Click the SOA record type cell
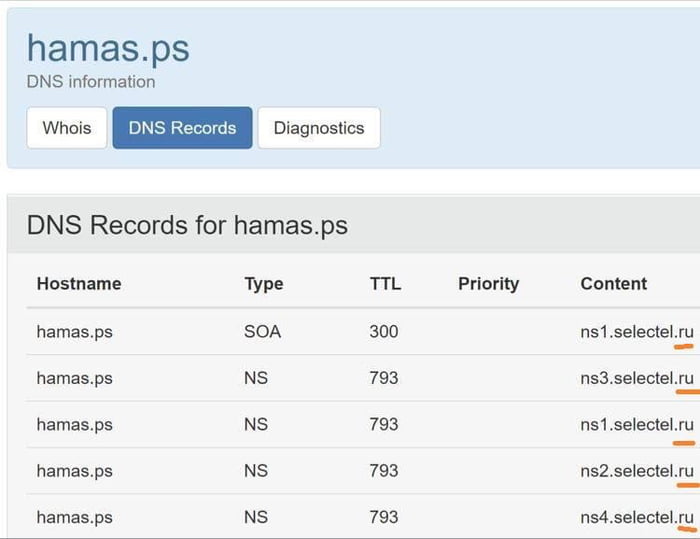Image resolution: width=700 pixels, height=539 pixels. [262, 331]
